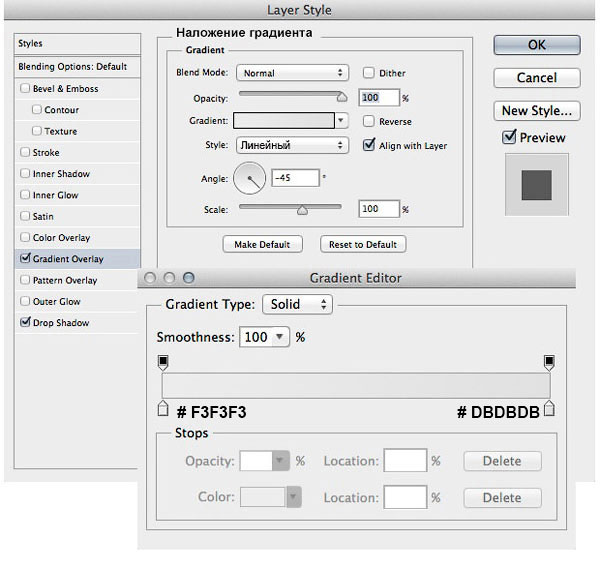Viewport: 600px width, 569px height.
Task: Click the Smoothness value field
Action: [x=256, y=337]
